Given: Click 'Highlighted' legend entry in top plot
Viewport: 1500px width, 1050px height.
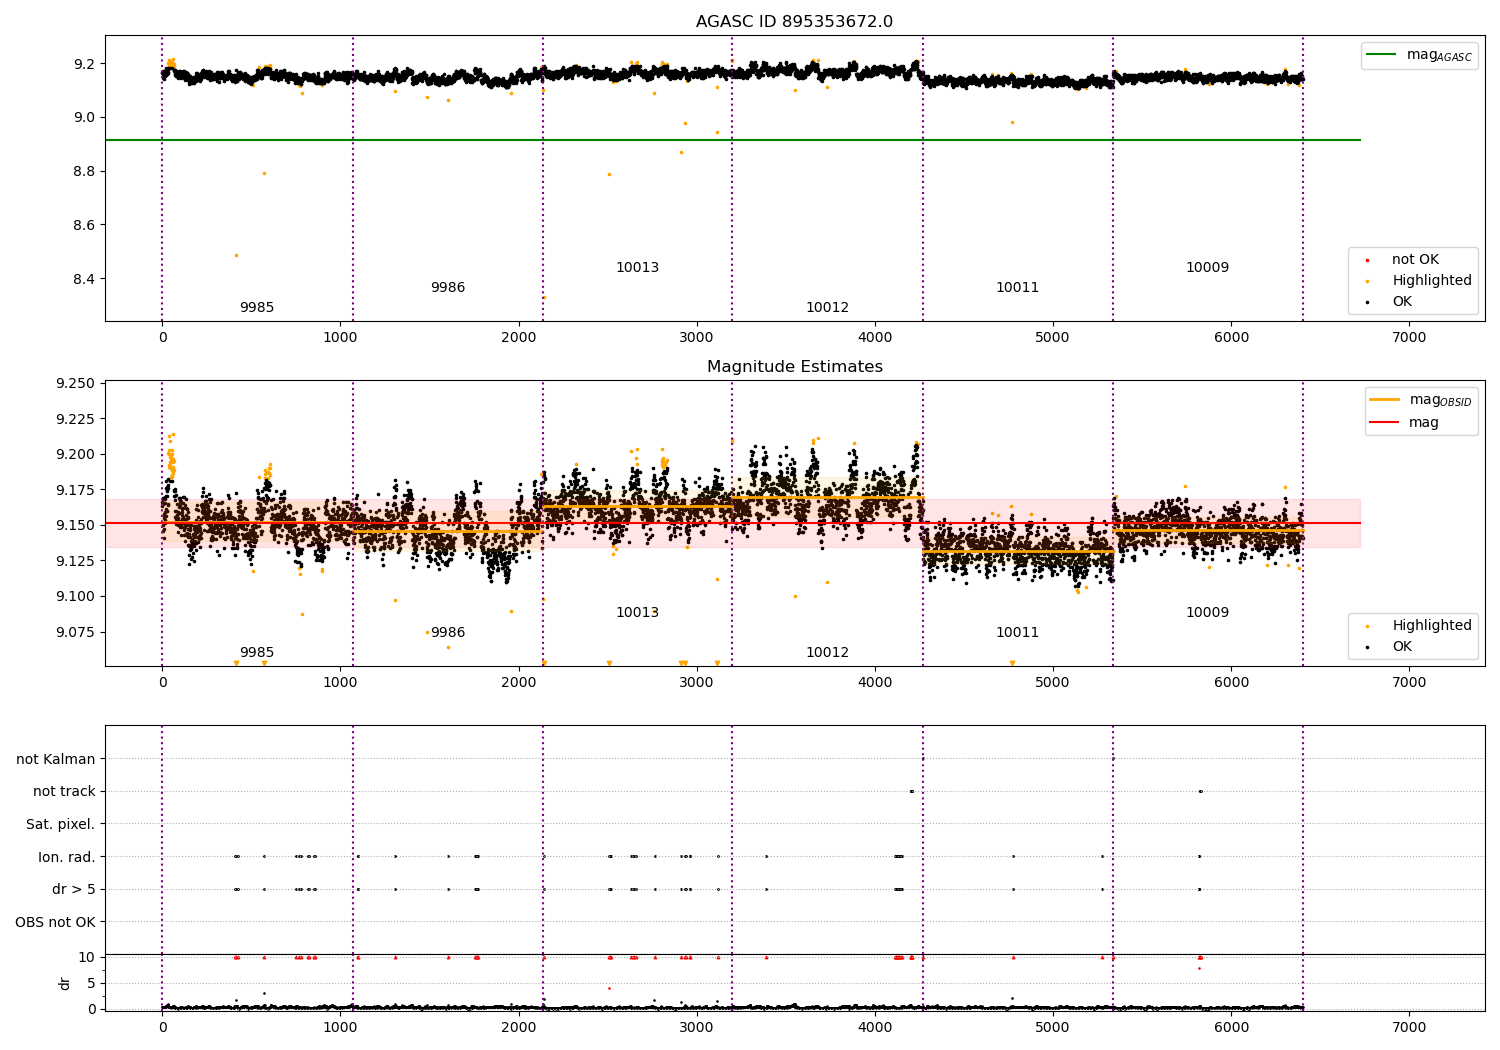Looking at the screenshot, I should click(1431, 281).
